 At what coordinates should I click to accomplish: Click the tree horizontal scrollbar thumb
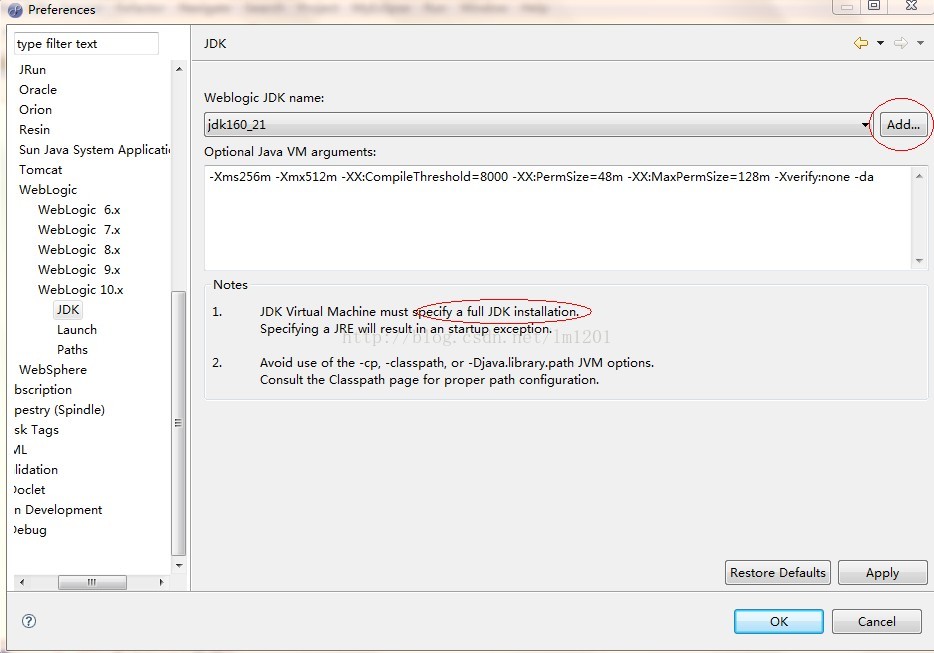[92, 582]
